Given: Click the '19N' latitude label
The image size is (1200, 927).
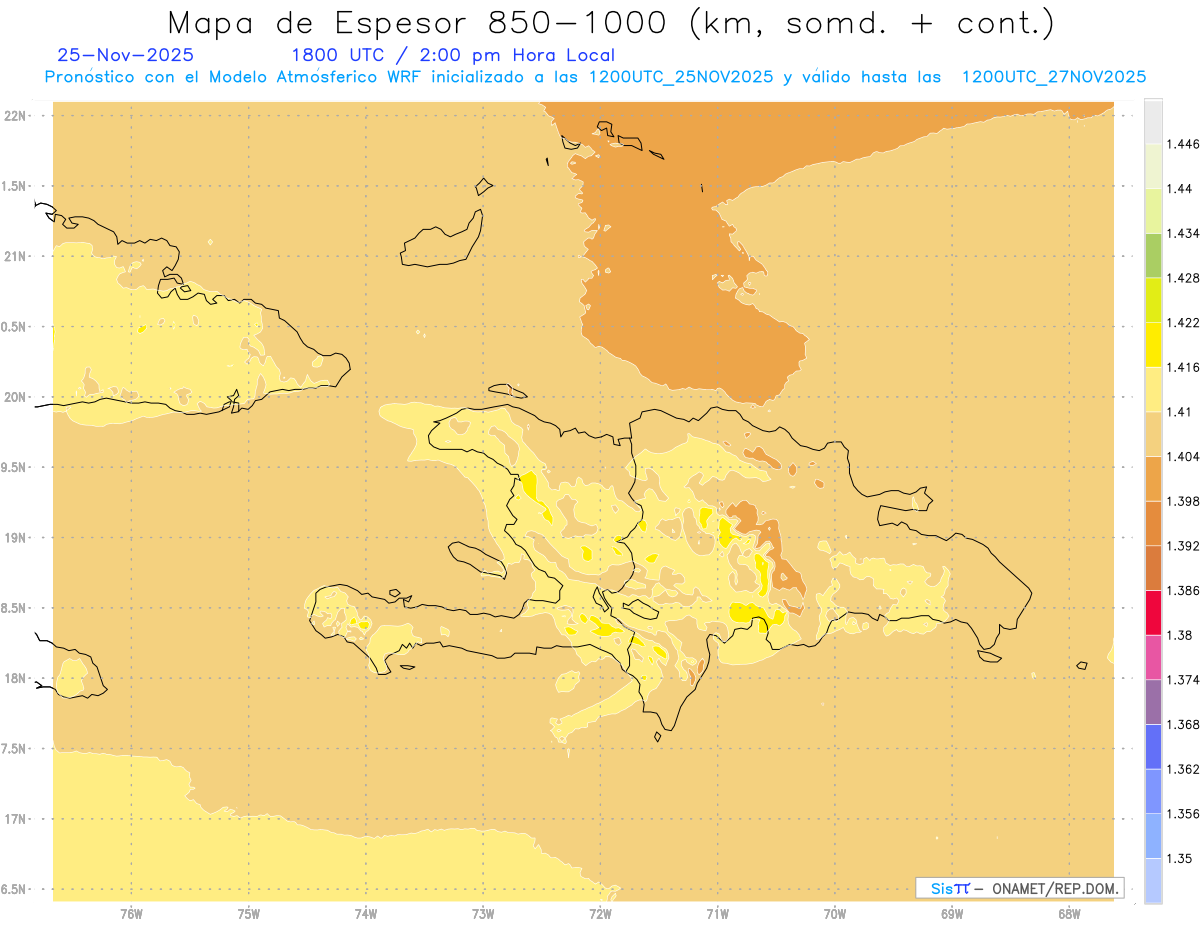Looking at the screenshot, I should tap(14, 538).
